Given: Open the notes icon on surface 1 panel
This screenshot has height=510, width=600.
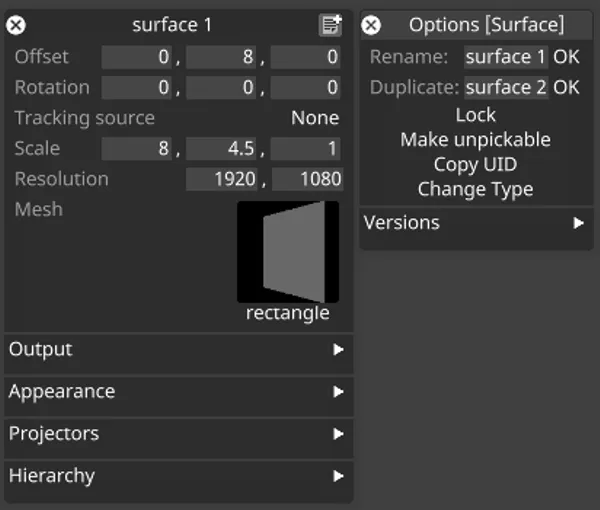Looking at the screenshot, I should click(330, 25).
